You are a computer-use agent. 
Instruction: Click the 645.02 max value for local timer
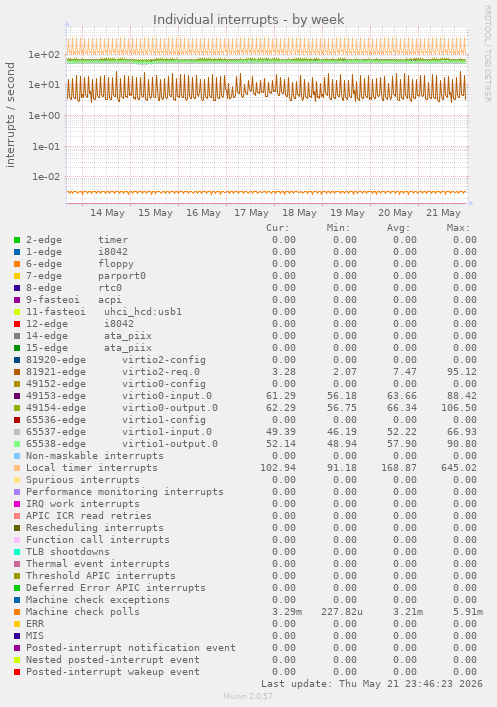(x=459, y=468)
